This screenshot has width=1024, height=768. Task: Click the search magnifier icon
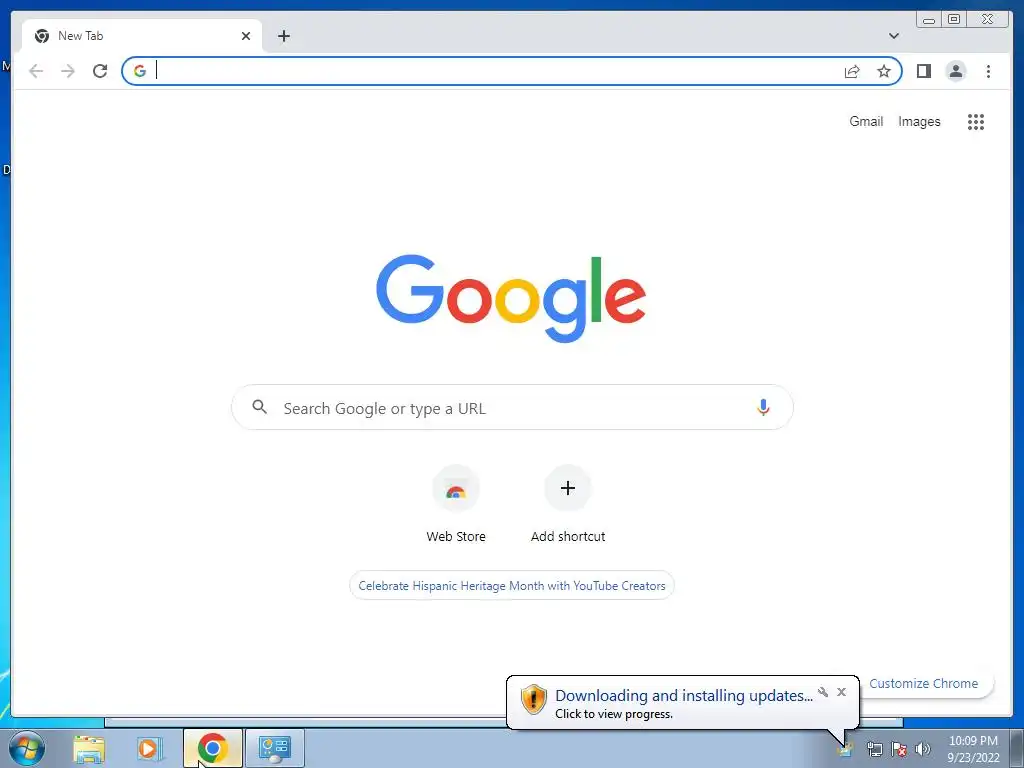point(259,408)
